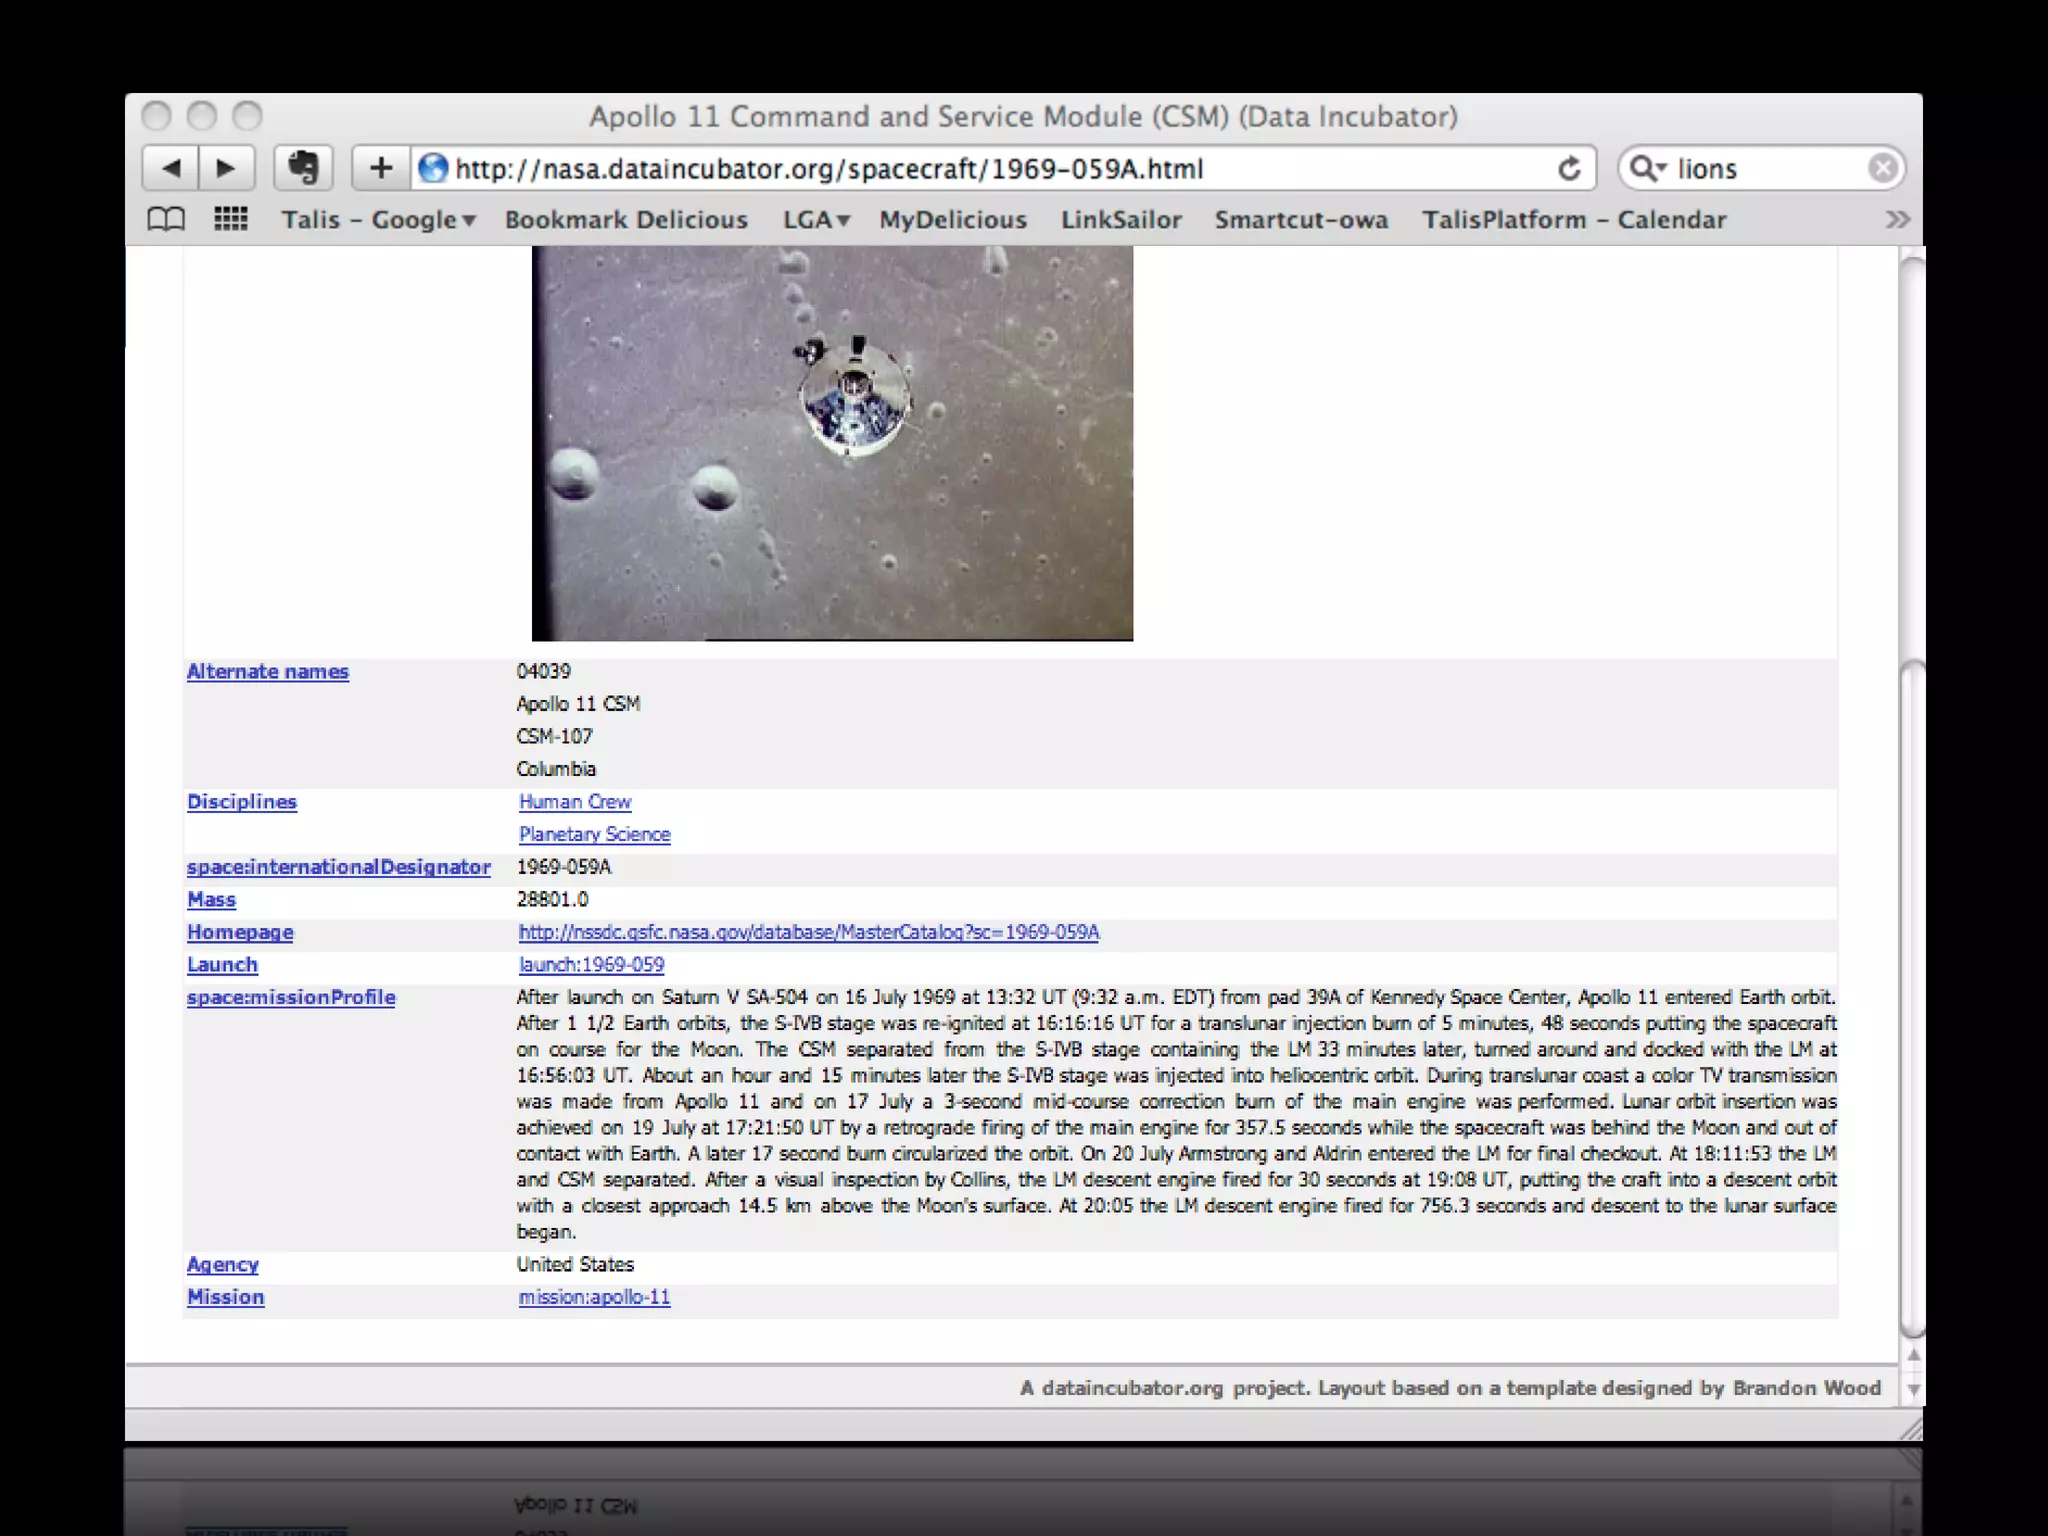Expand the Talis - Google bookmarks folder
The image size is (2048, 1536).
tap(378, 220)
